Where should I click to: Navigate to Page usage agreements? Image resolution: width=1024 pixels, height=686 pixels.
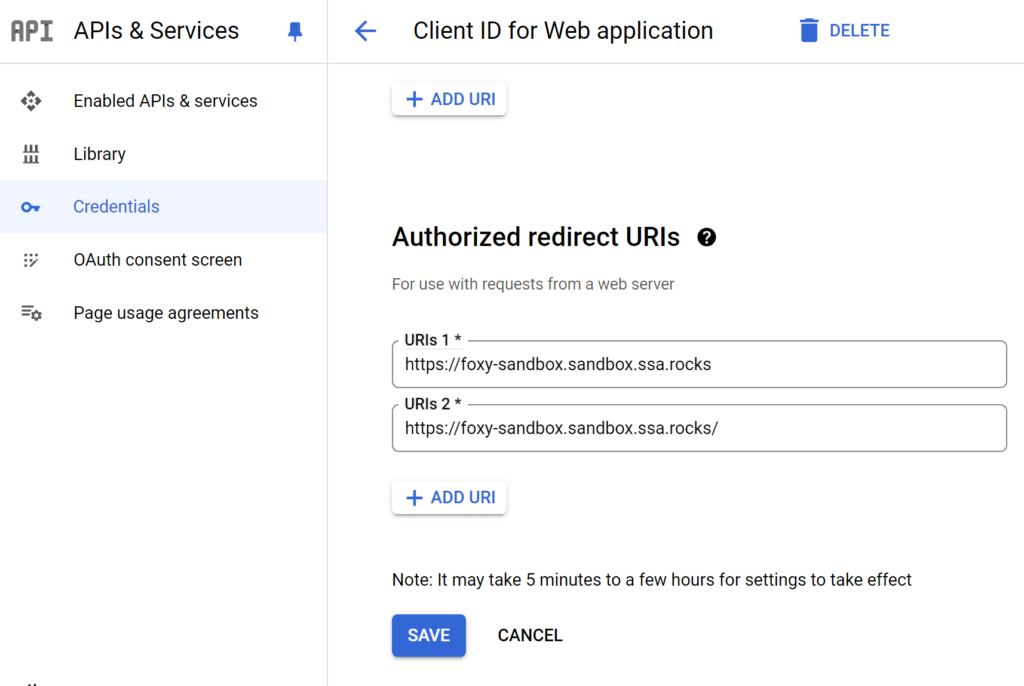click(x=165, y=313)
